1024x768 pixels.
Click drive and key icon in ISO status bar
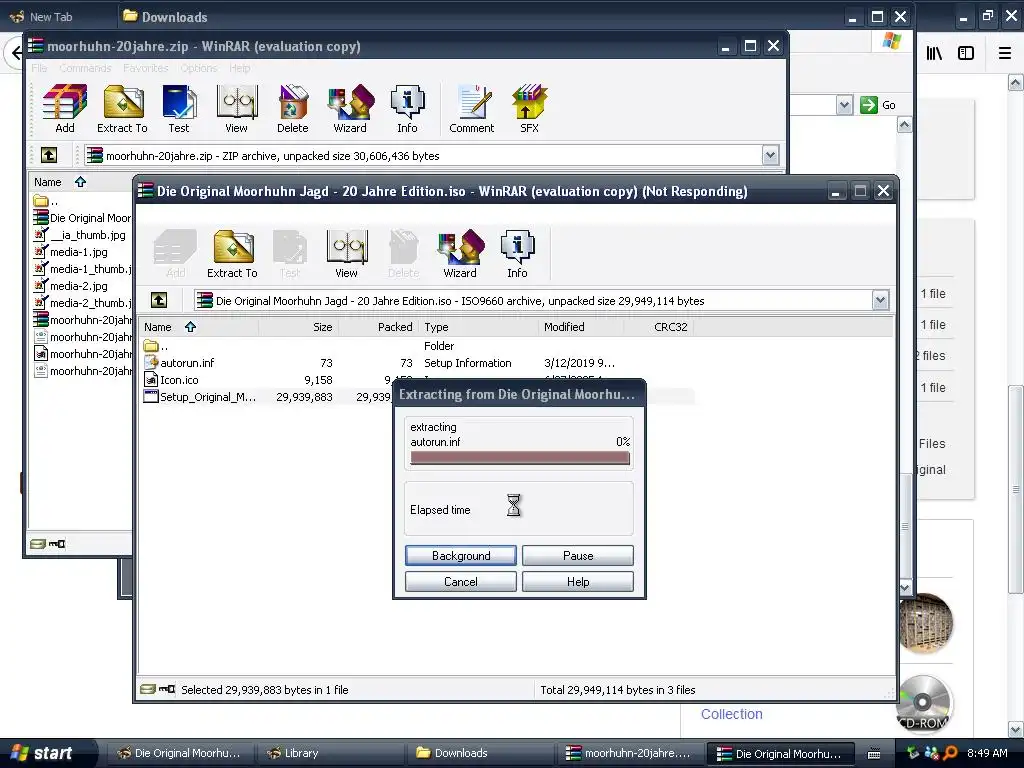(157, 689)
